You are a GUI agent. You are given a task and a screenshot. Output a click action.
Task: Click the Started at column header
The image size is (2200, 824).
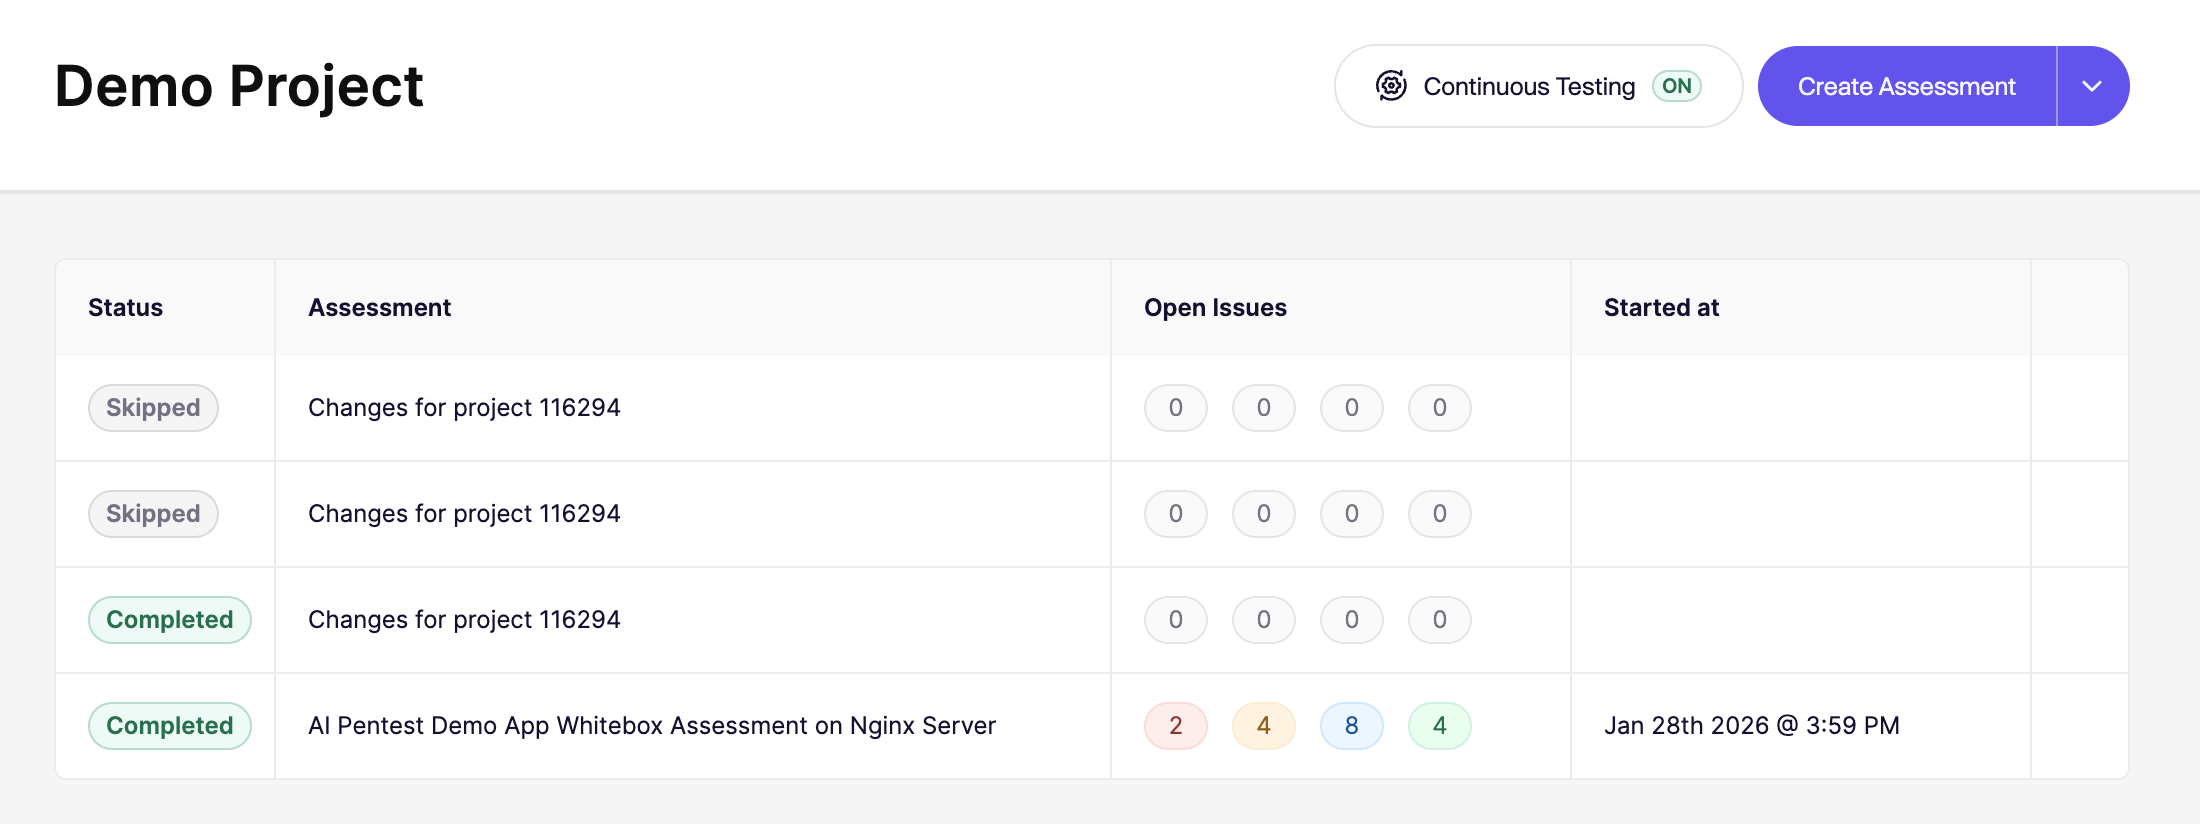(1661, 308)
